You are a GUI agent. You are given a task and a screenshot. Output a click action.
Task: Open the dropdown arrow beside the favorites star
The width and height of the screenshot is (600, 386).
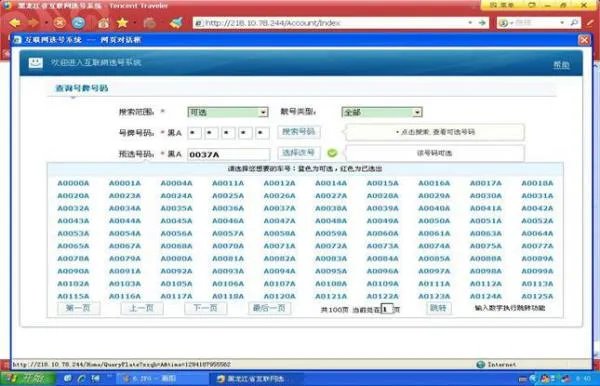click(x=135, y=23)
